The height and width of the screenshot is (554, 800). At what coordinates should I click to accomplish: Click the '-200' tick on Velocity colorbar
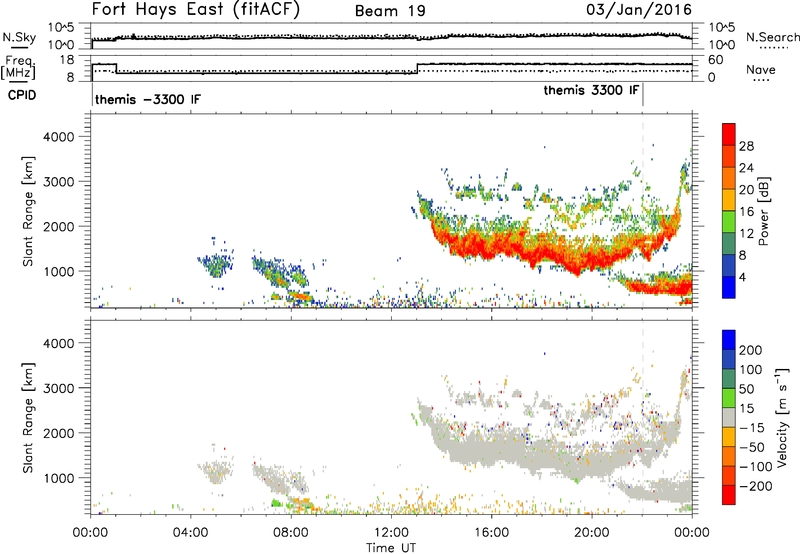757,486
